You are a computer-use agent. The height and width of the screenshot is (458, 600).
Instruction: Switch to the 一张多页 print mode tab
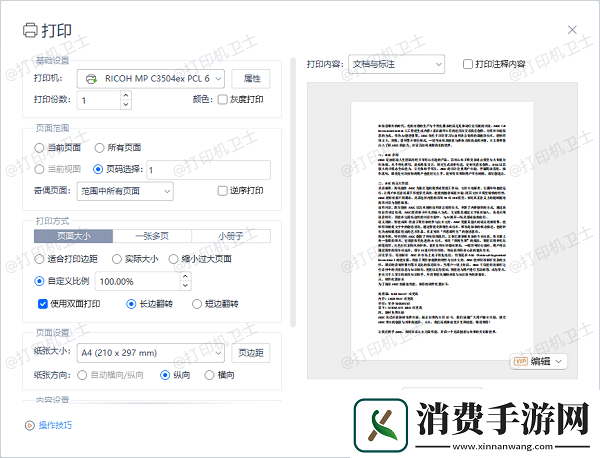click(152, 236)
